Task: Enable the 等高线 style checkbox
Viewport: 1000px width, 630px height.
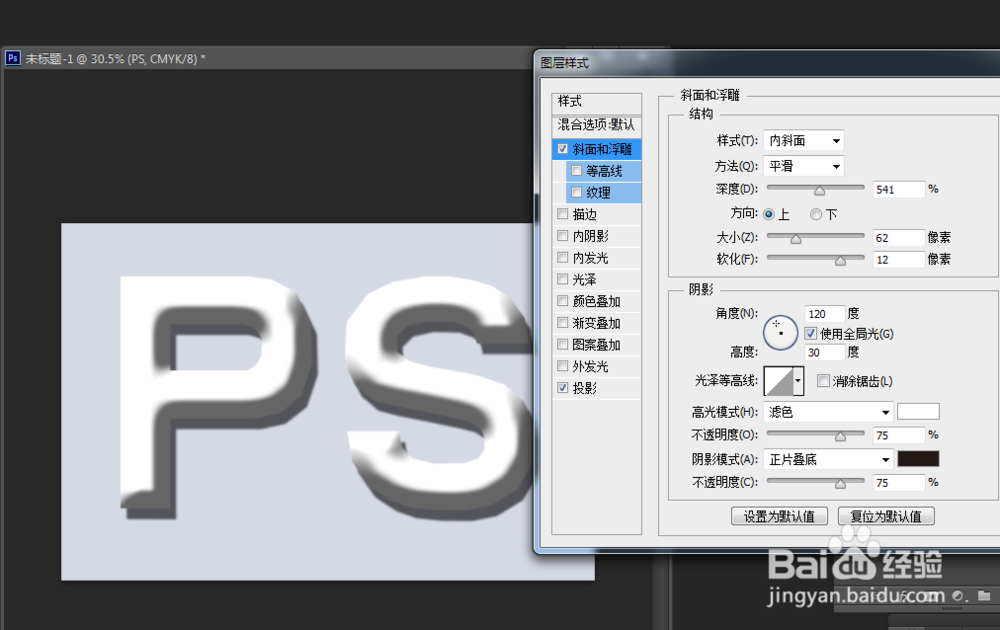Action: 576,170
